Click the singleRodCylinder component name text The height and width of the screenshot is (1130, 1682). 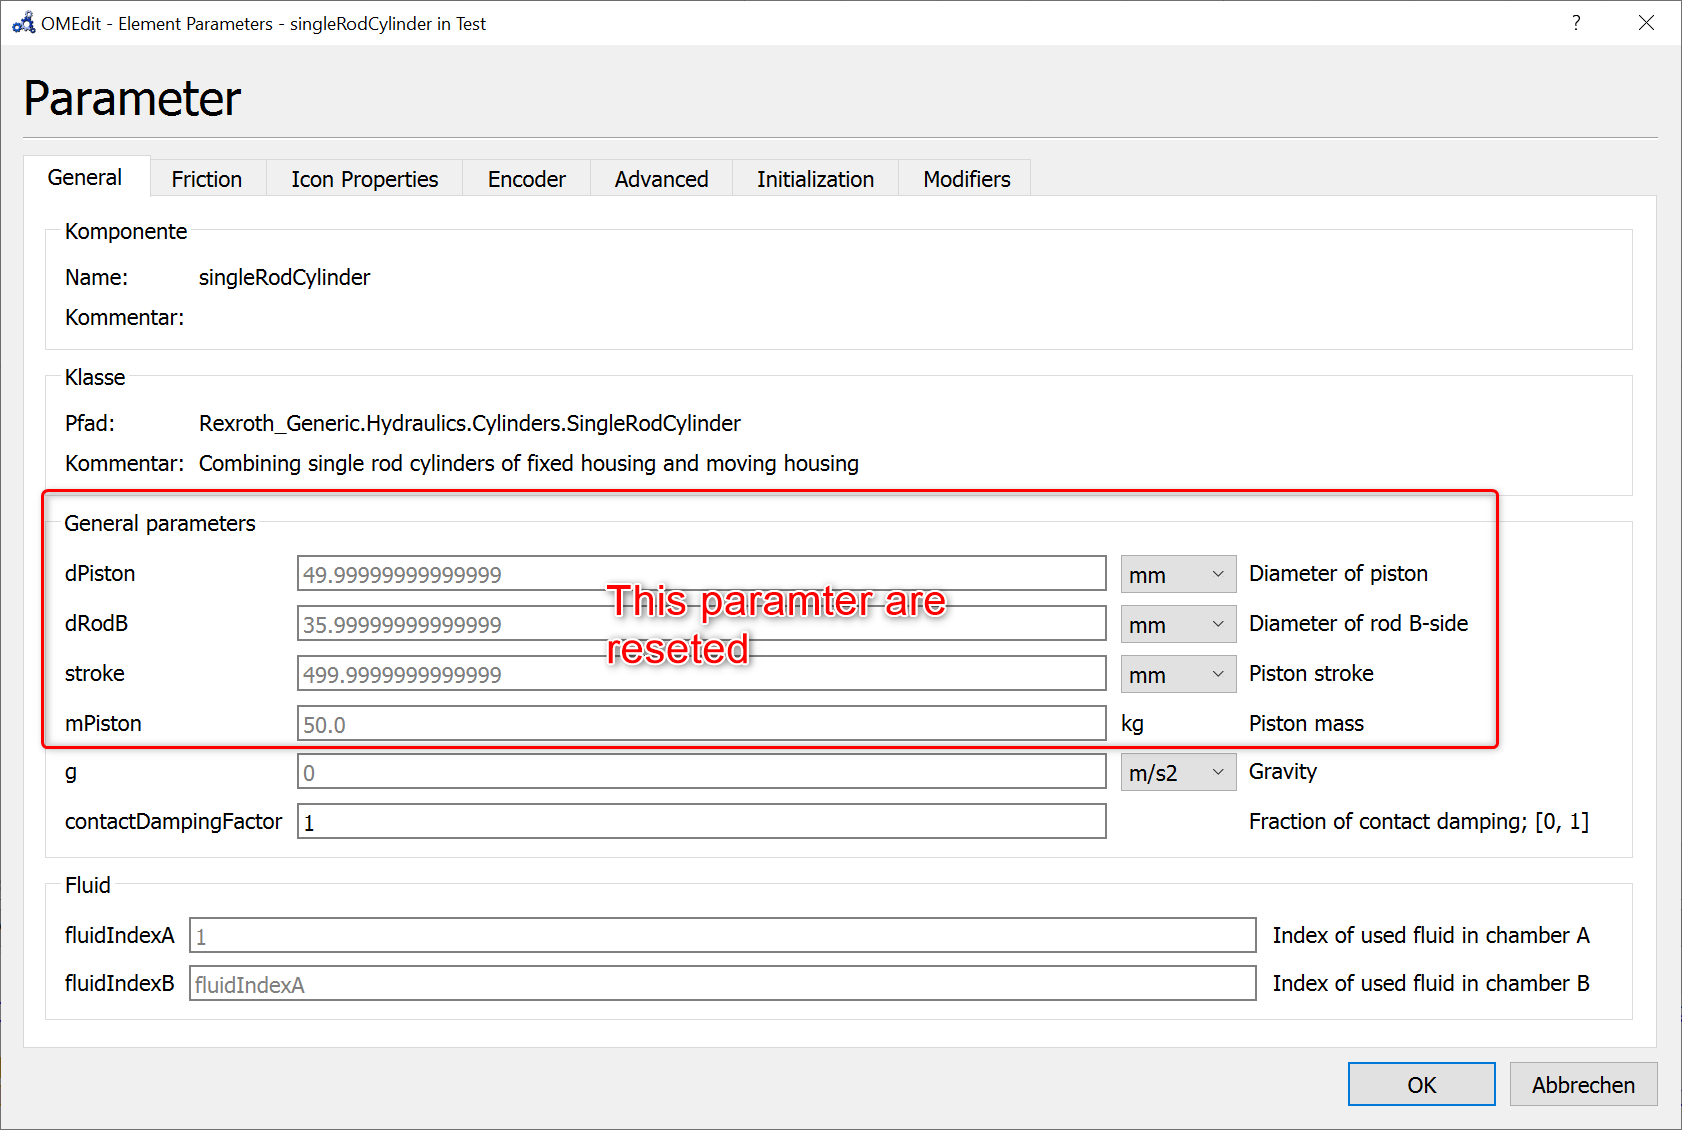[284, 277]
